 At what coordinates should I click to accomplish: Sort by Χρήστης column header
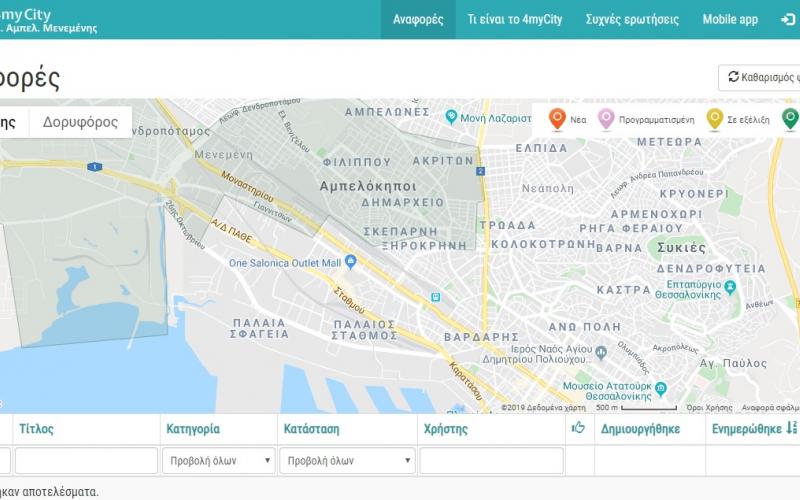tap(445, 429)
